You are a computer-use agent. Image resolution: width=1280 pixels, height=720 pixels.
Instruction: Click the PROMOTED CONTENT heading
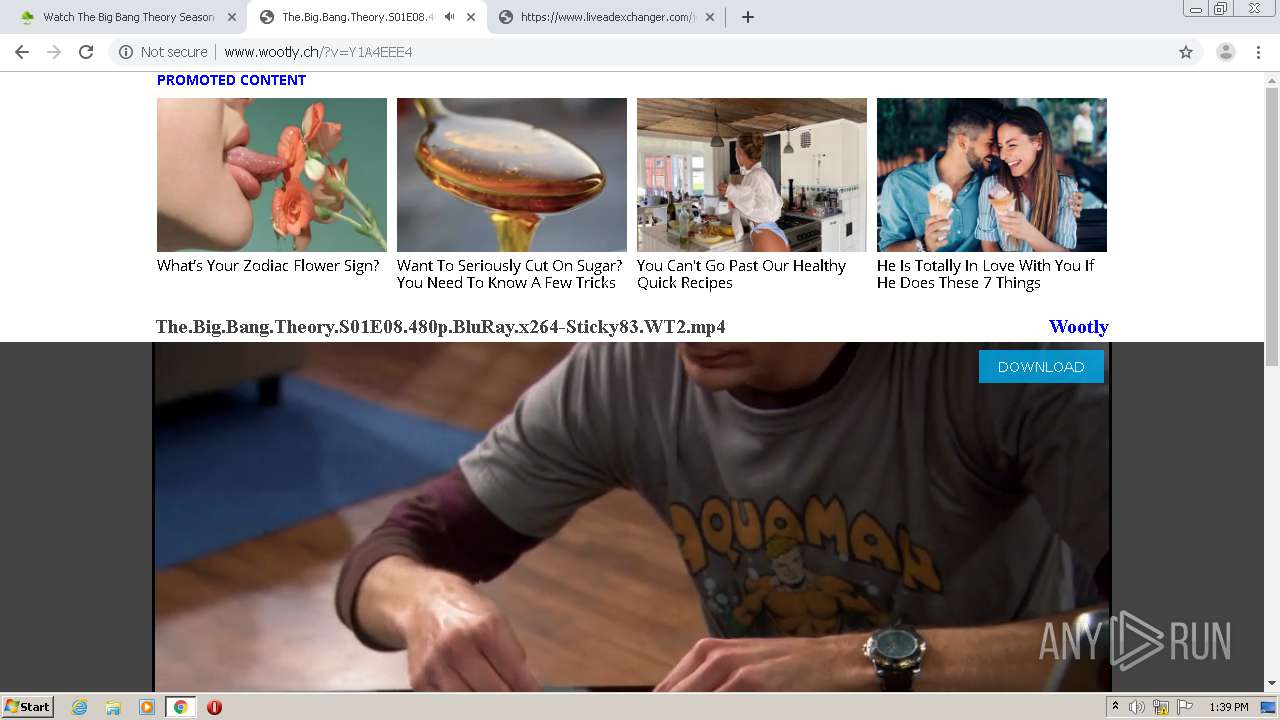click(x=231, y=80)
